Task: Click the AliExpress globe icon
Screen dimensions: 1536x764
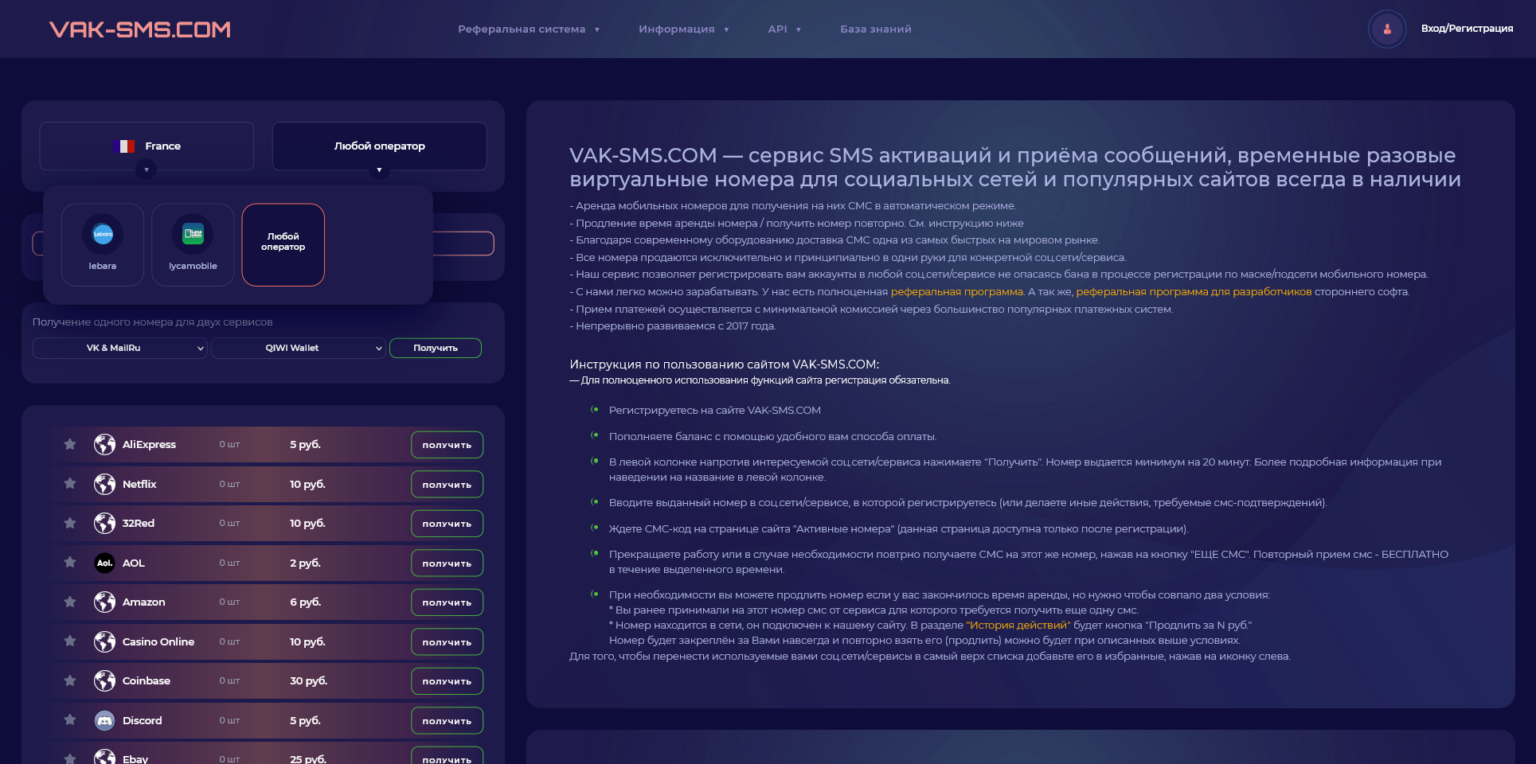Action: click(x=105, y=445)
